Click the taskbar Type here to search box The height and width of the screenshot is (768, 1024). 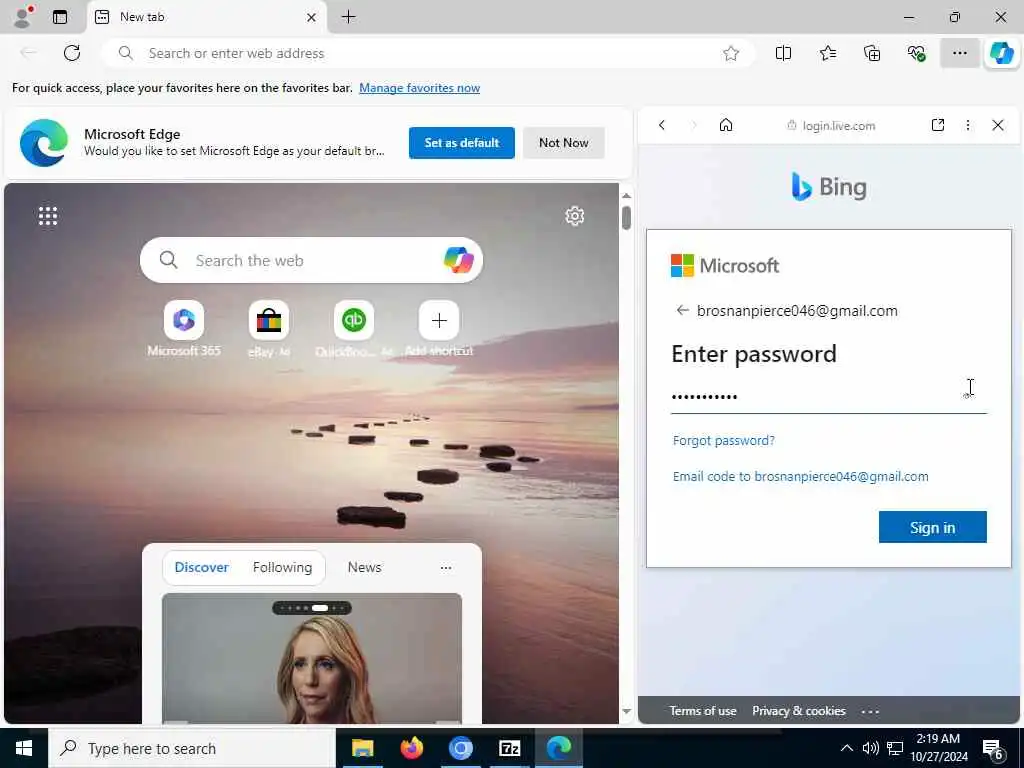click(x=191, y=749)
